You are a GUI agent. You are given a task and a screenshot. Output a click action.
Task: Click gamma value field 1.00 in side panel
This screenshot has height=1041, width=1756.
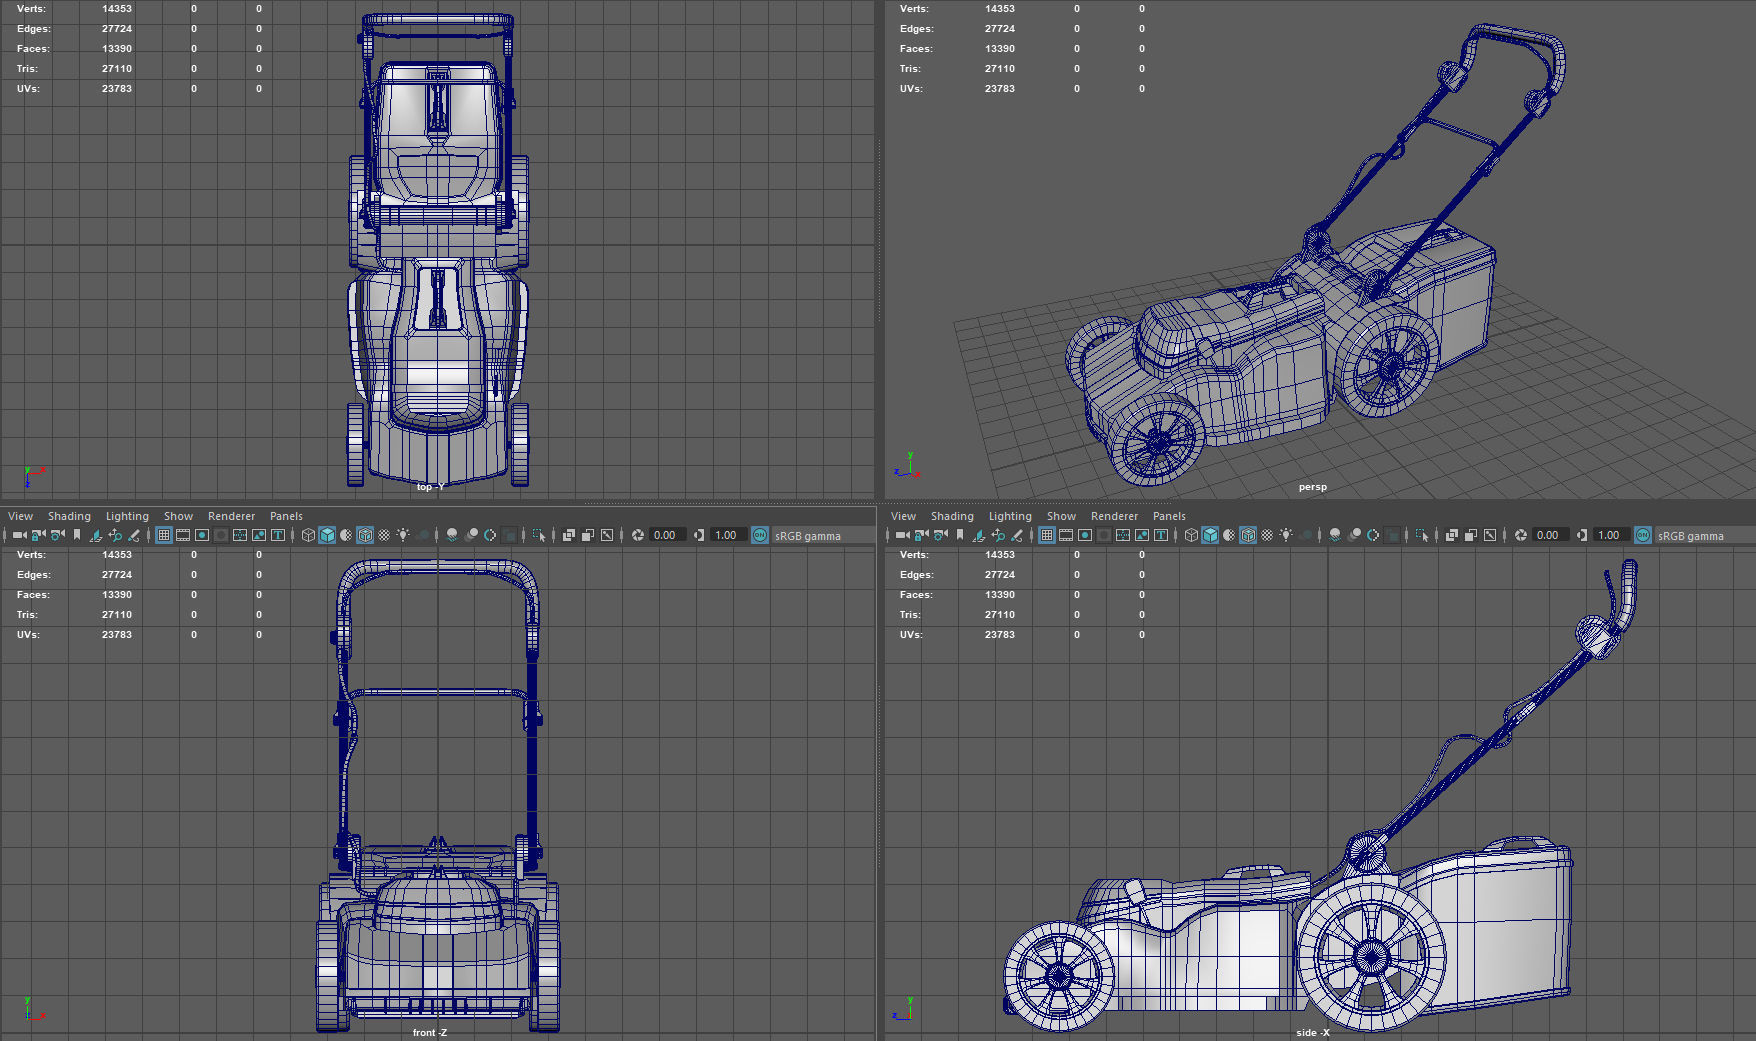click(x=1611, y=535)
